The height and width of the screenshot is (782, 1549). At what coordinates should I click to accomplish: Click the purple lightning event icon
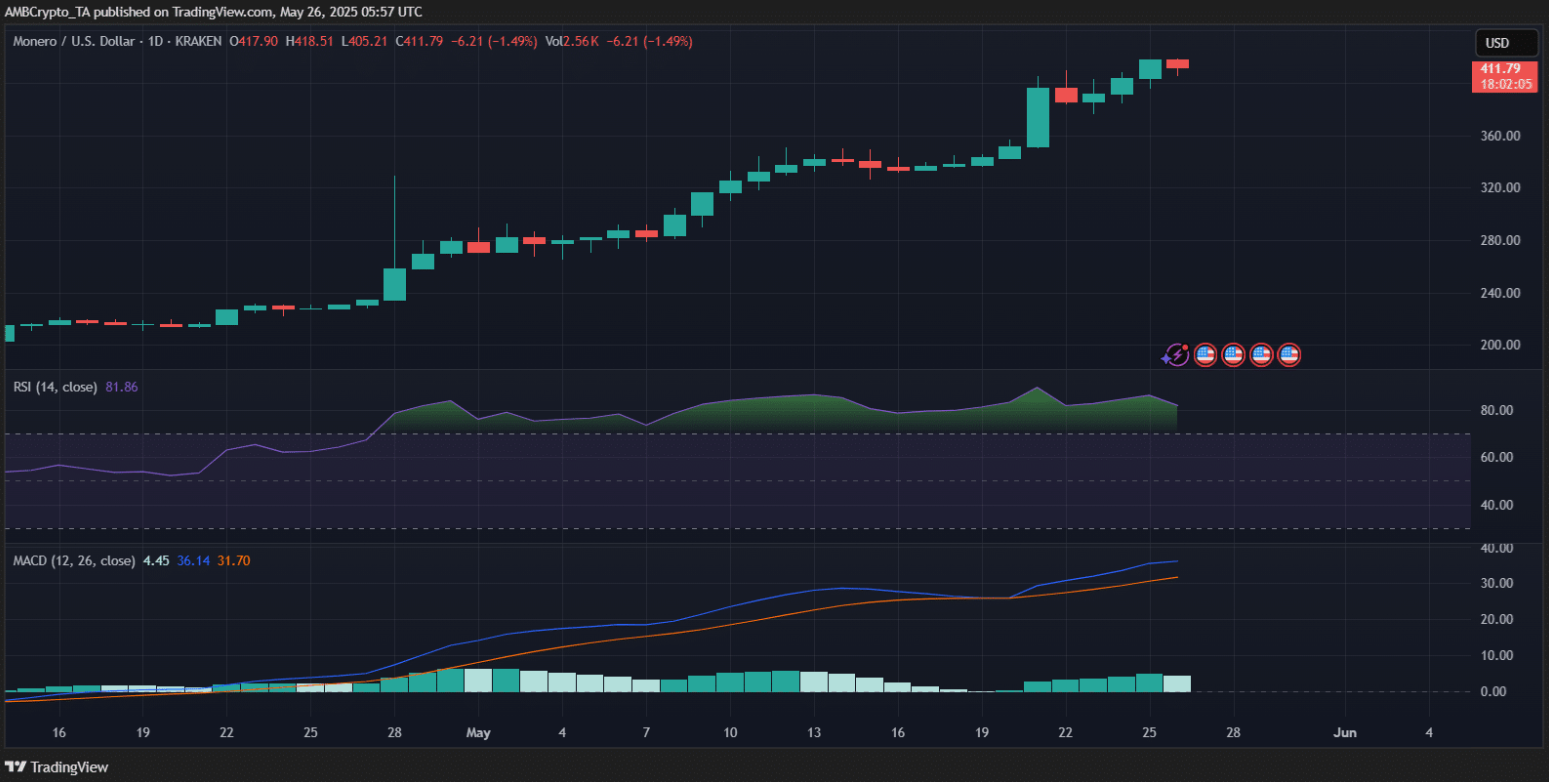[1175, 354]
